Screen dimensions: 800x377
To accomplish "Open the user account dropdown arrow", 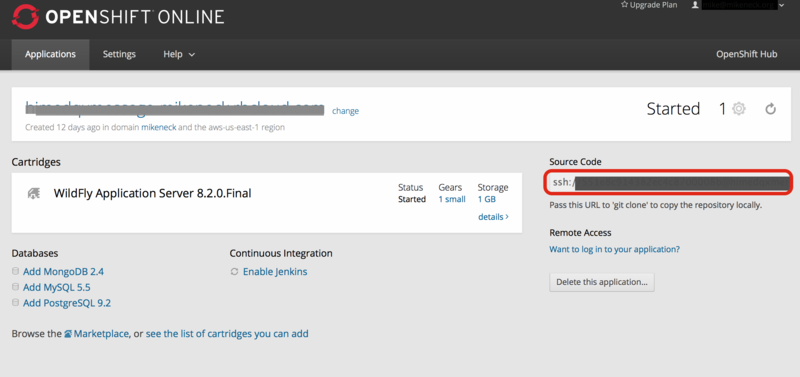I will tap(781, 5).
